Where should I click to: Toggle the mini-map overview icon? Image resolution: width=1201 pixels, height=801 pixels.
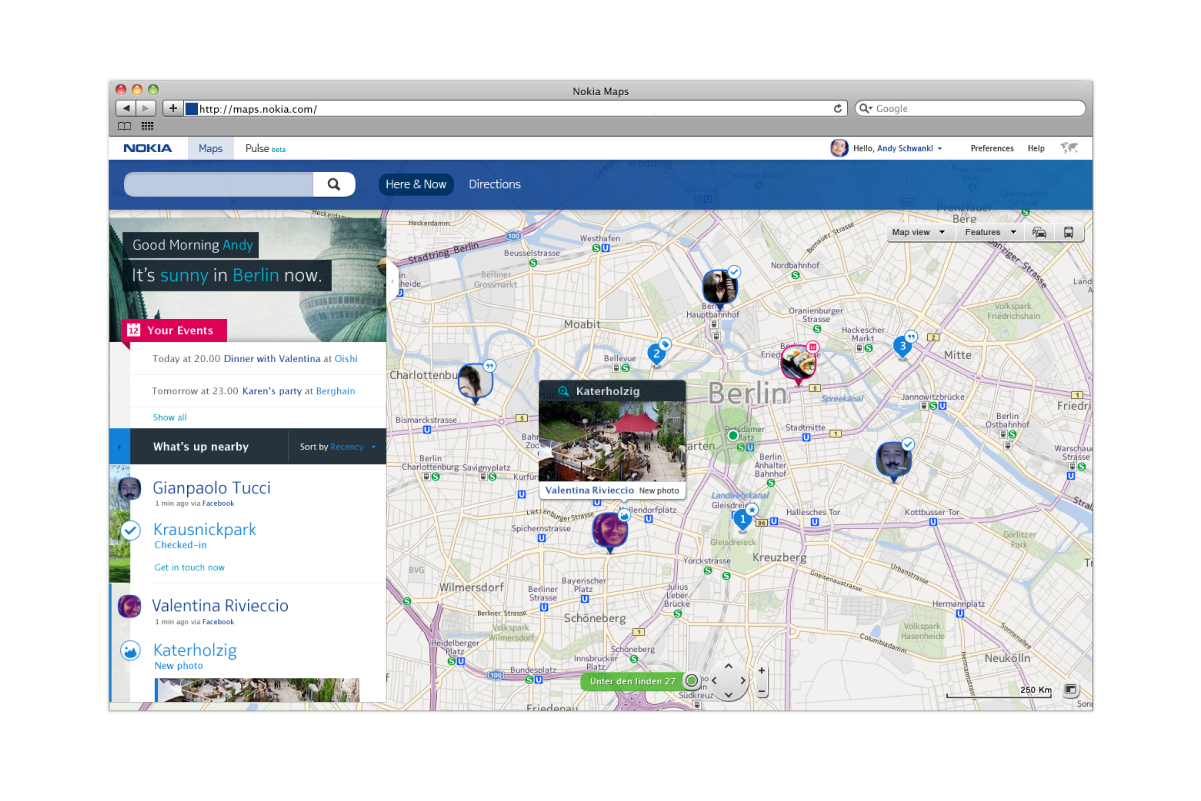[1071, 690]
